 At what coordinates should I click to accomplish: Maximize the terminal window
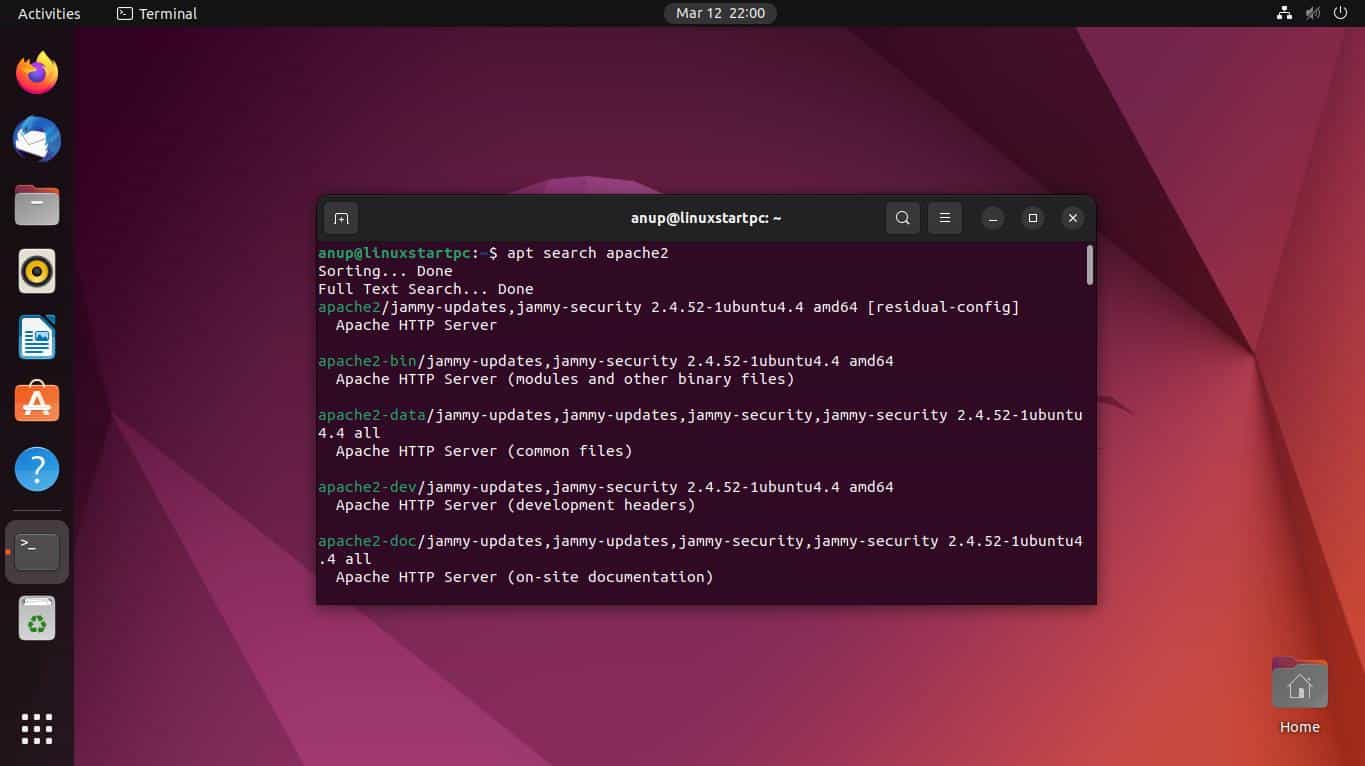click(x=1032, y=218)
